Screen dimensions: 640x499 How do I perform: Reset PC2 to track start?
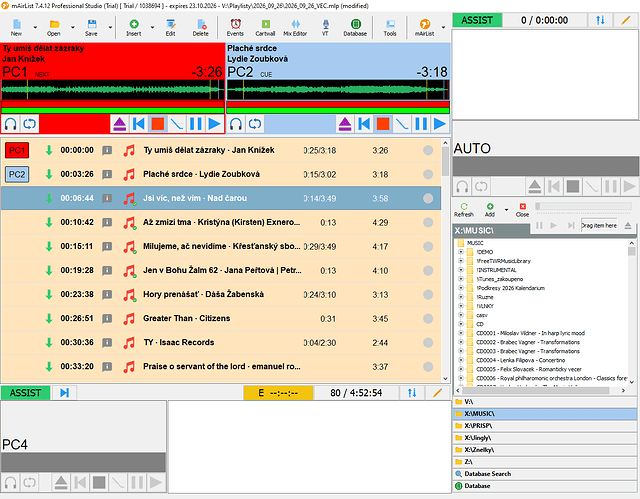364,124
